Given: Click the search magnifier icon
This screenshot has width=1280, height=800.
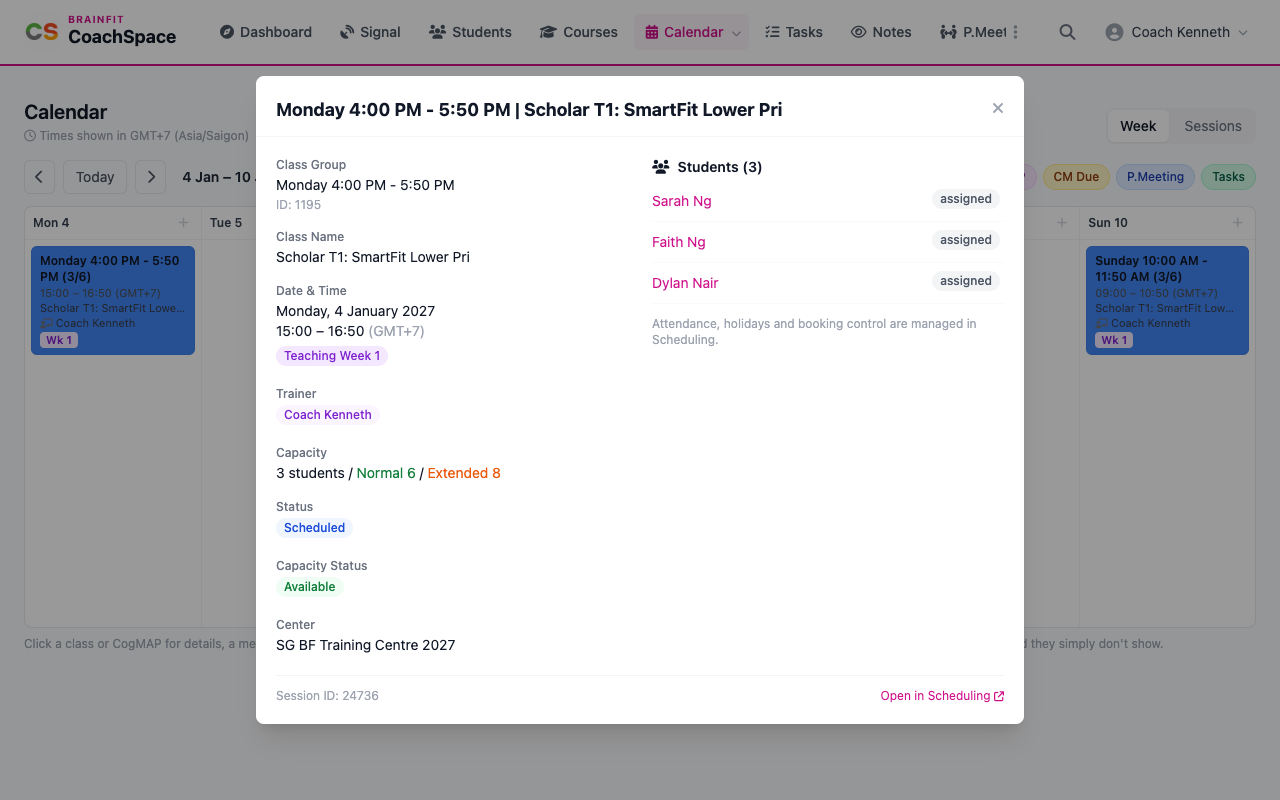Looking at the screenshot, I should click(1067, 32).
